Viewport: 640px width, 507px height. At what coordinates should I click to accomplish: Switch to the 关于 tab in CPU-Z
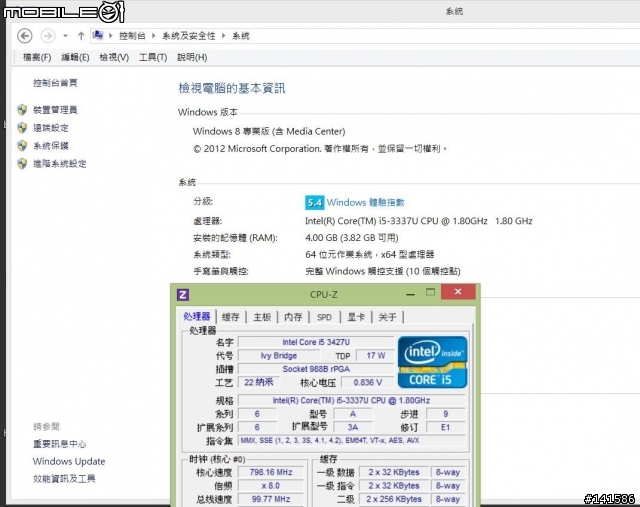387,317
